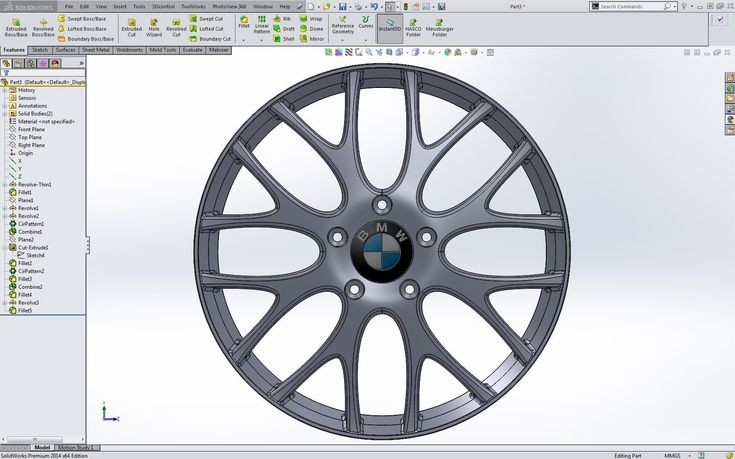Select Boundary Boss/Base tool
The image size is (735, 459).
click(86, 39)
